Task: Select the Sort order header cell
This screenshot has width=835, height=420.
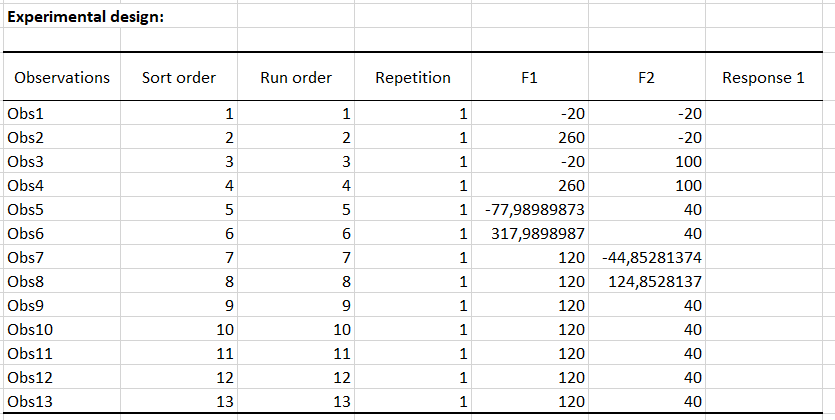Action: pos(179,77)
